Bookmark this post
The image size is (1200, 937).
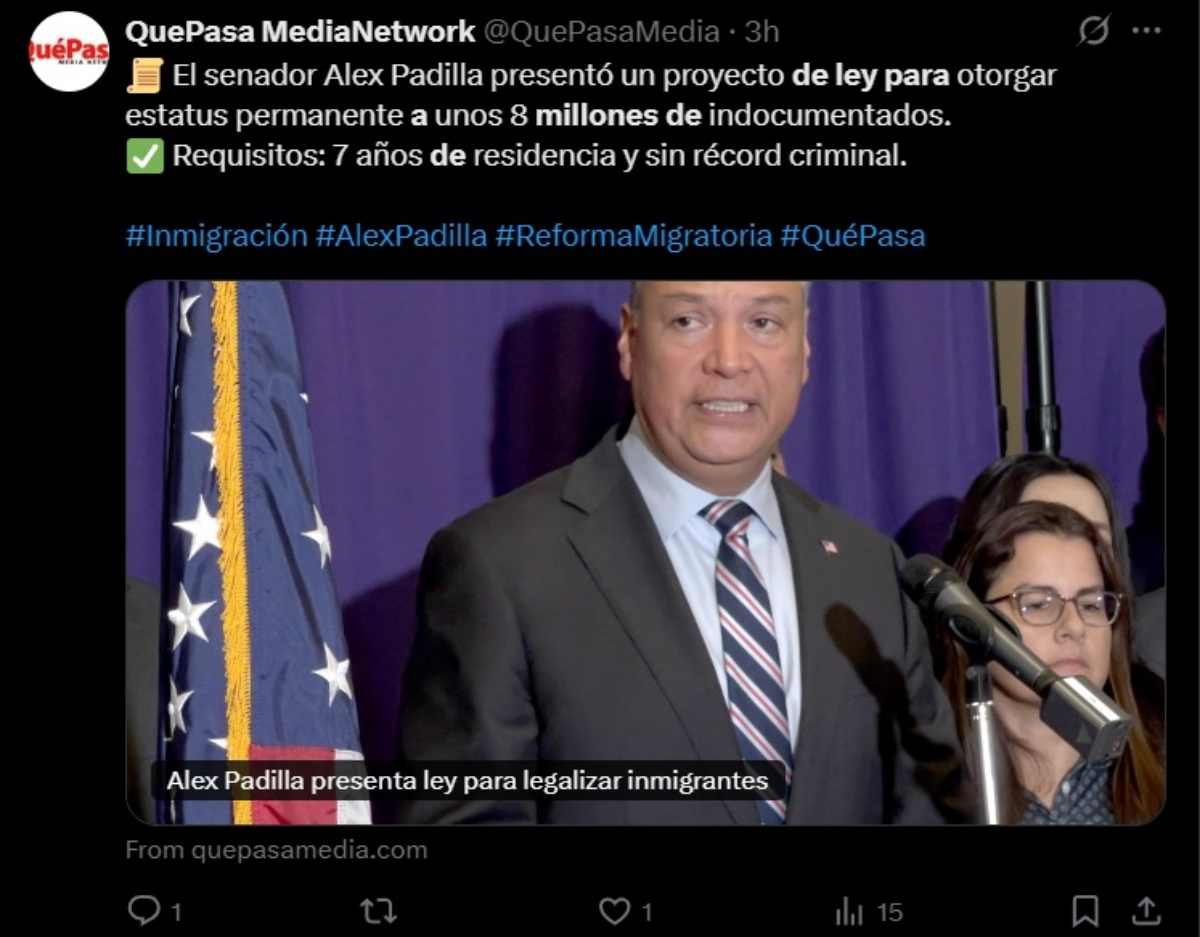pos(1084,911)
